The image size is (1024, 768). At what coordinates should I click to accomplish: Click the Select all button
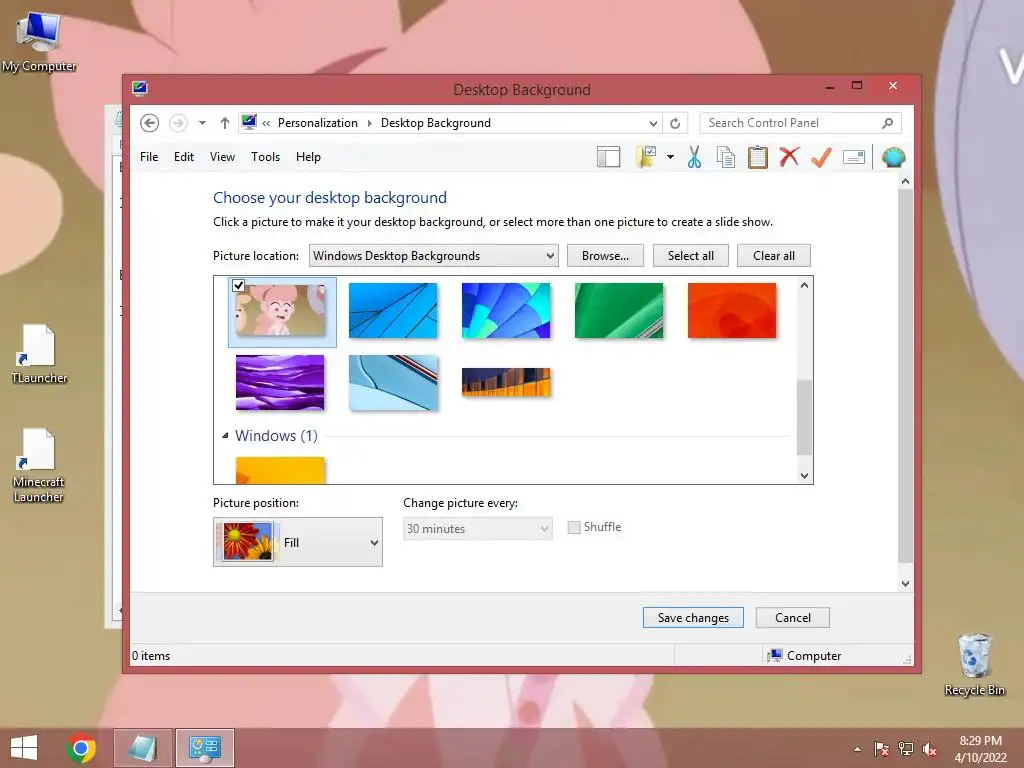[690, 256]
